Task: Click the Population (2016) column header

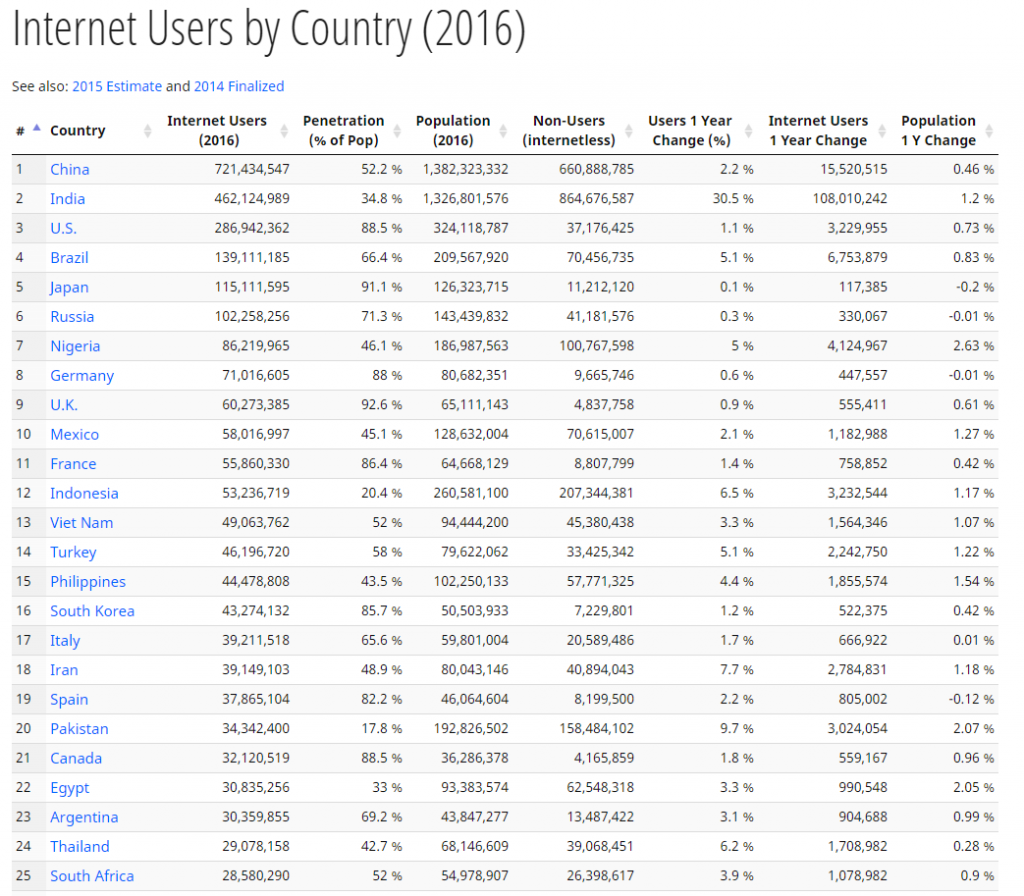Action: coord(453,130)
